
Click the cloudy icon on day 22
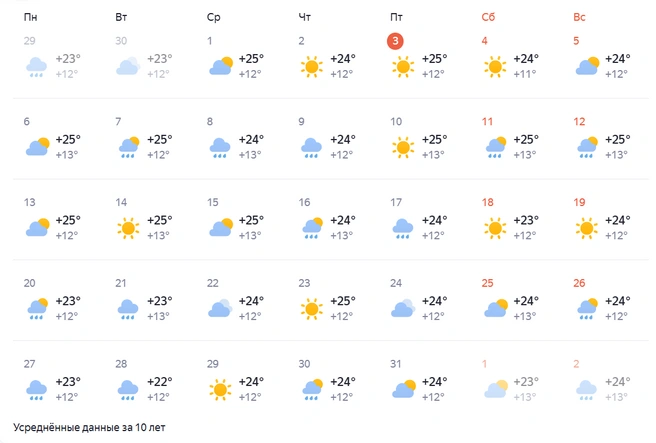(220, 308)
